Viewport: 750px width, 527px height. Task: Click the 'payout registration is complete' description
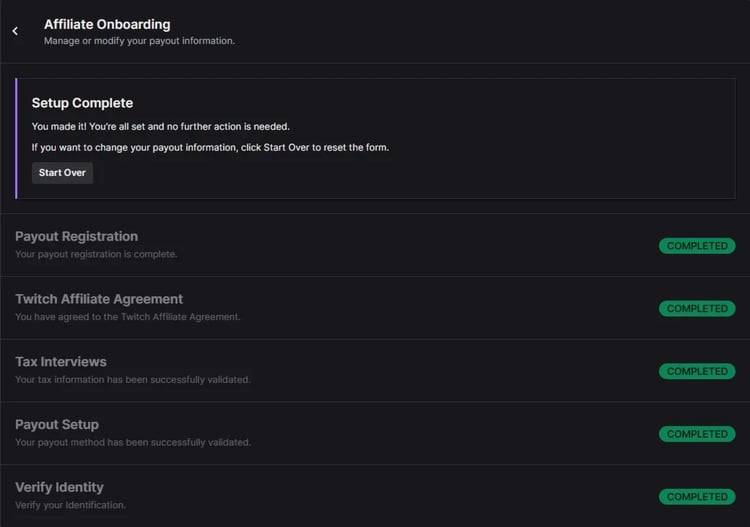click(96, 254)
